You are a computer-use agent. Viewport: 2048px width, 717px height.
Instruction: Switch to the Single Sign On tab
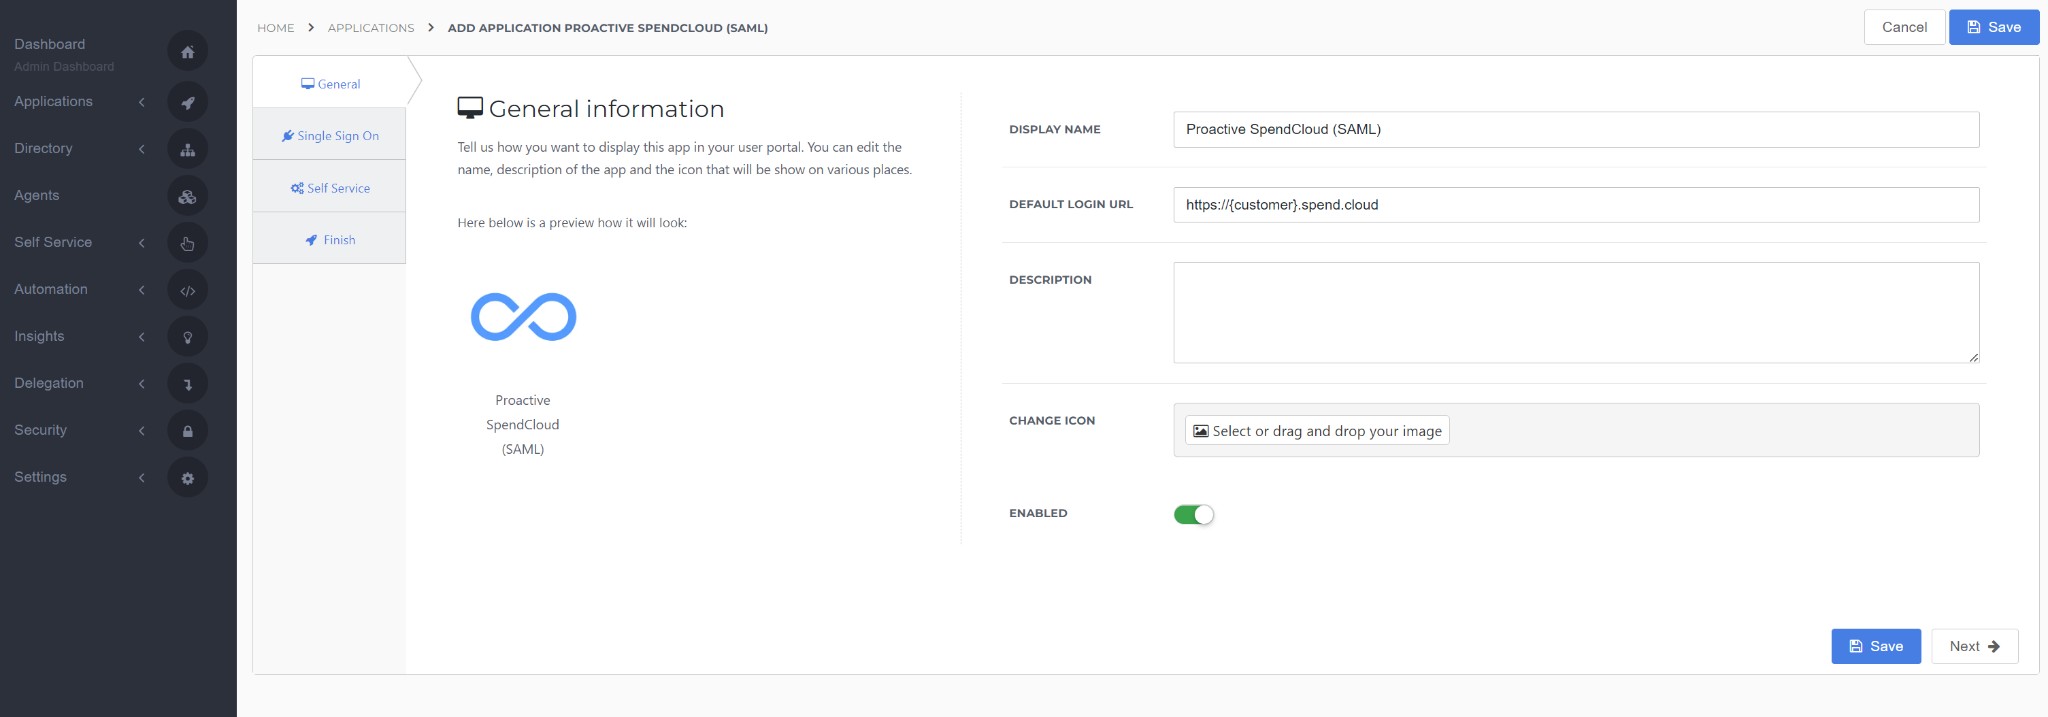point(330,136)
